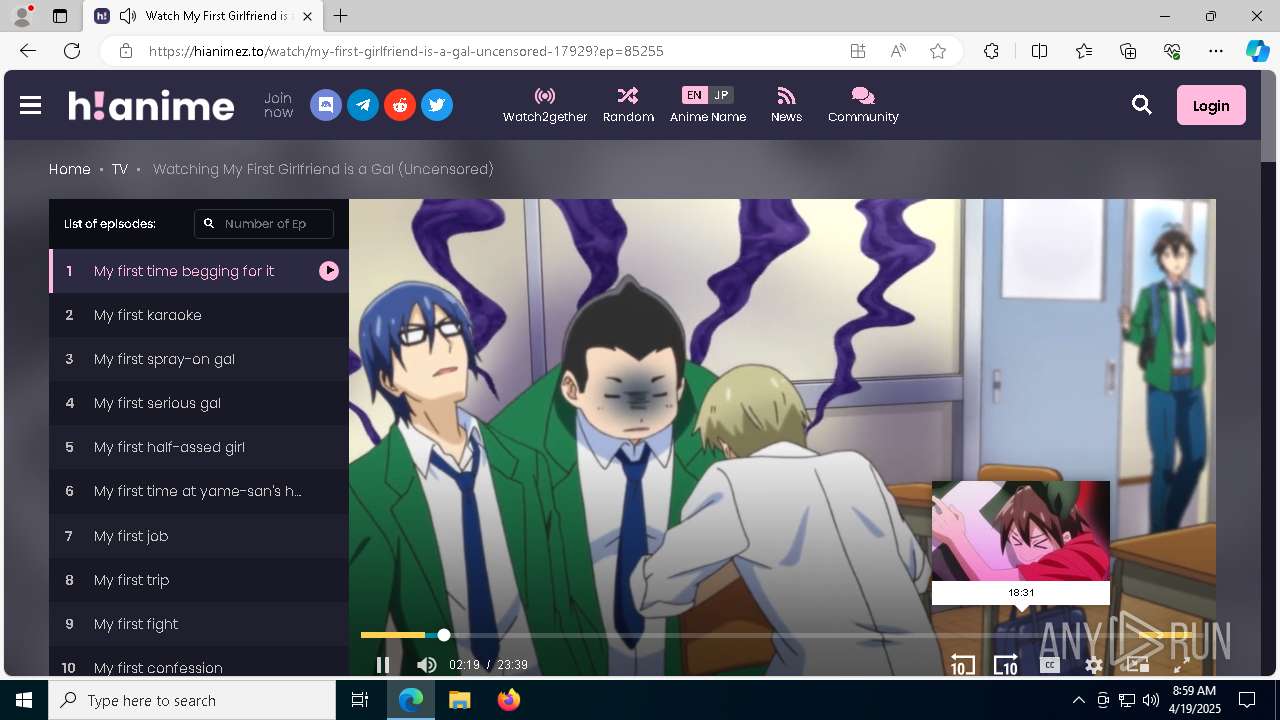
Task: Open the Copilot sidebar
Action: pyautogui.click(x=1257, y=51)
